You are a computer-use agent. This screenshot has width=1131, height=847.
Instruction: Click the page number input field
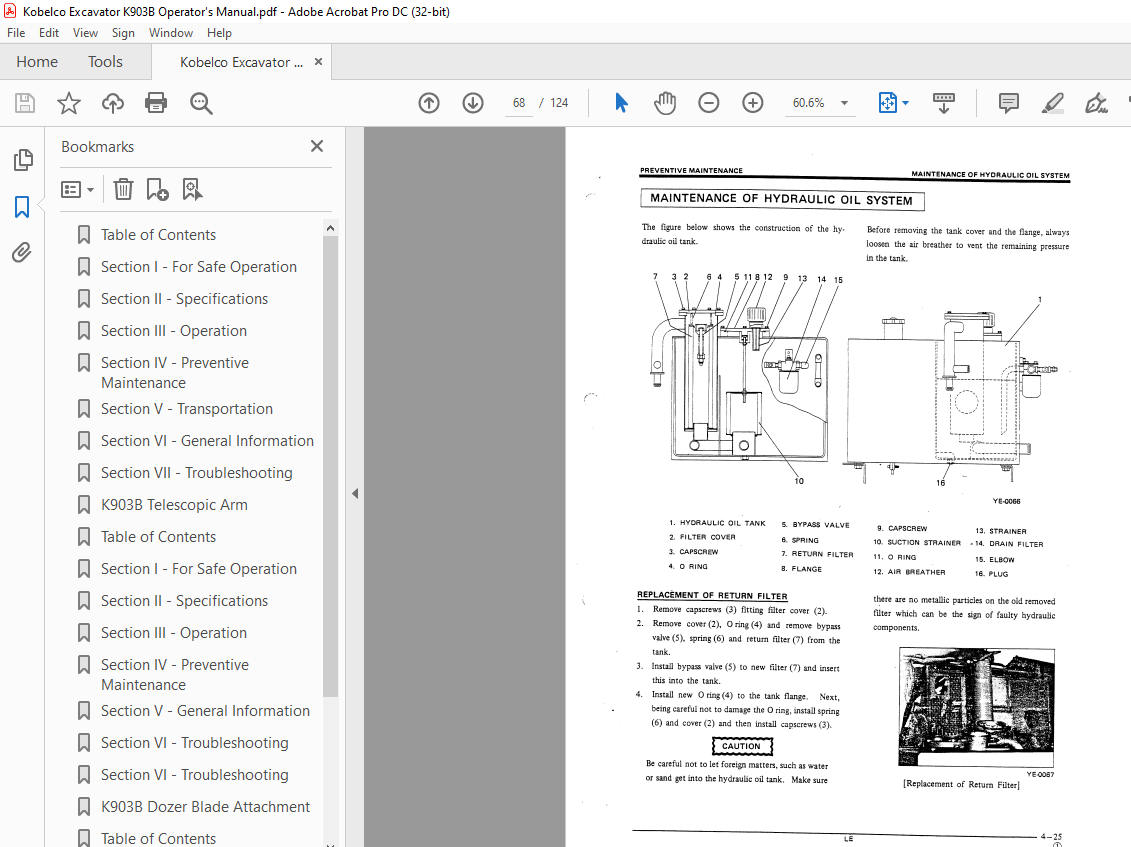[519, 103]
